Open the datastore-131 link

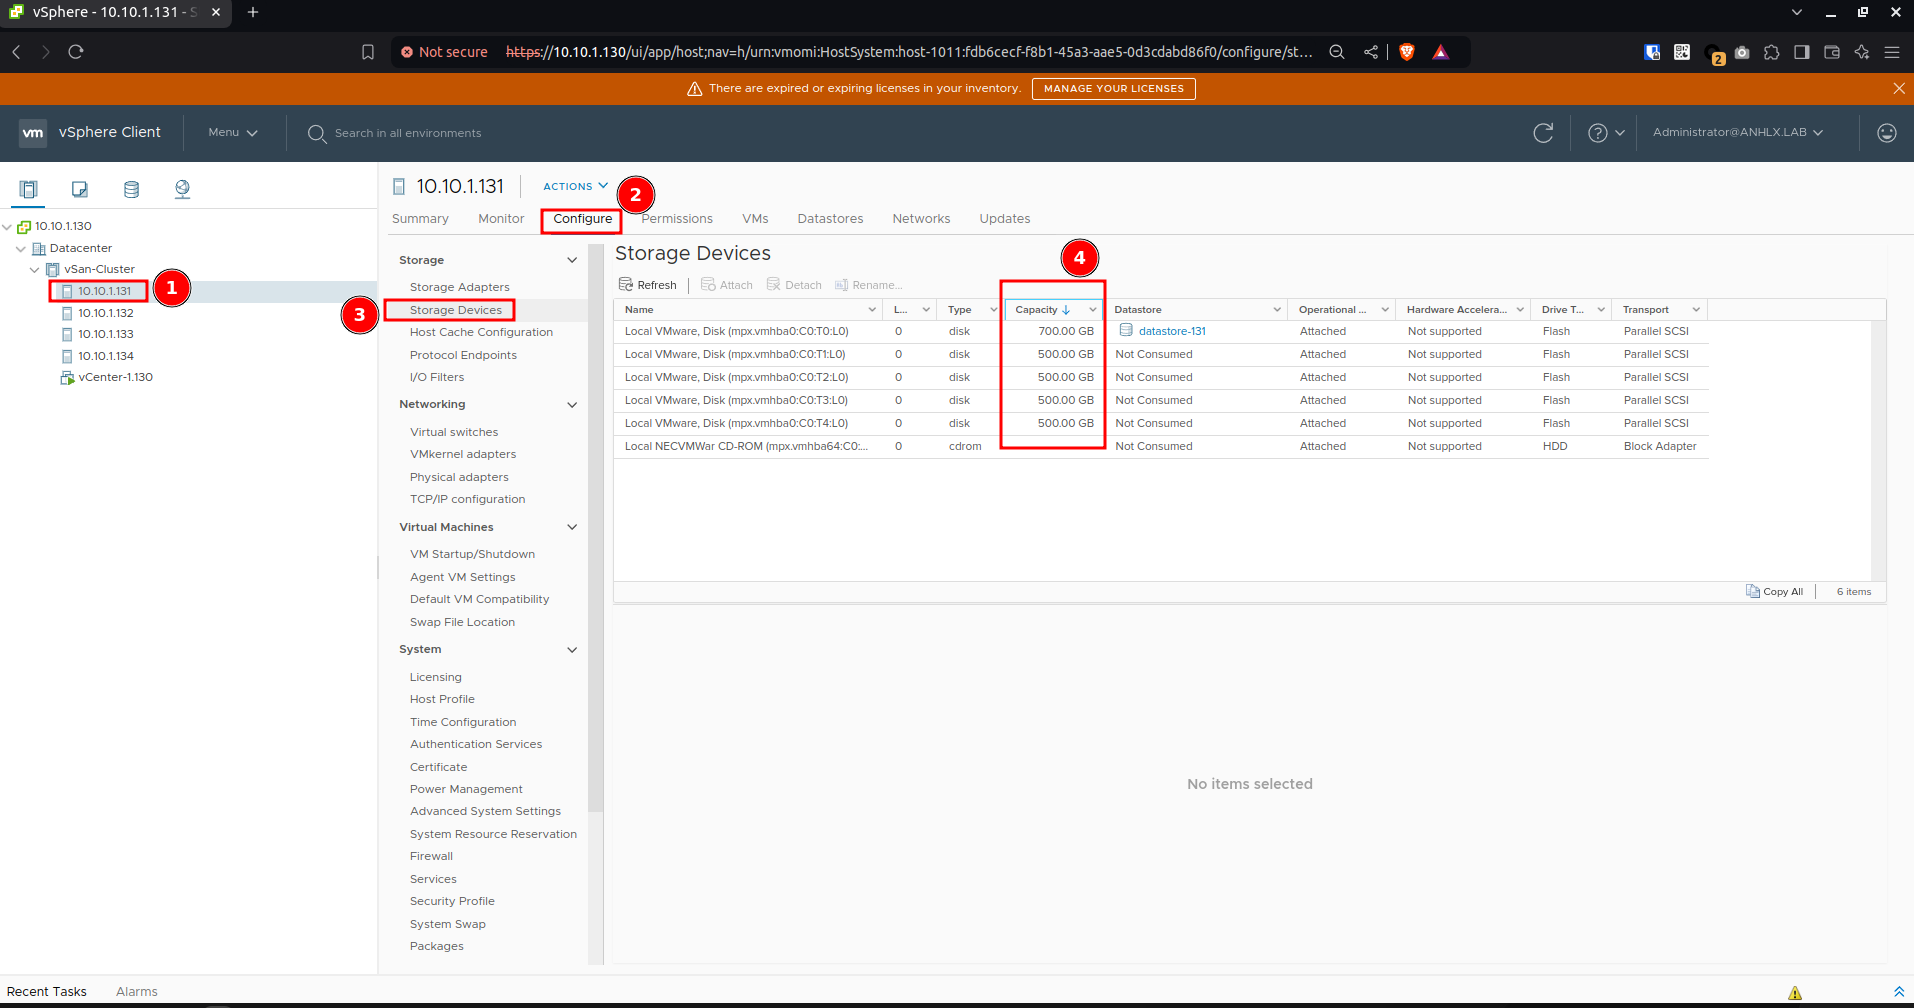[x=1172, y=331]
